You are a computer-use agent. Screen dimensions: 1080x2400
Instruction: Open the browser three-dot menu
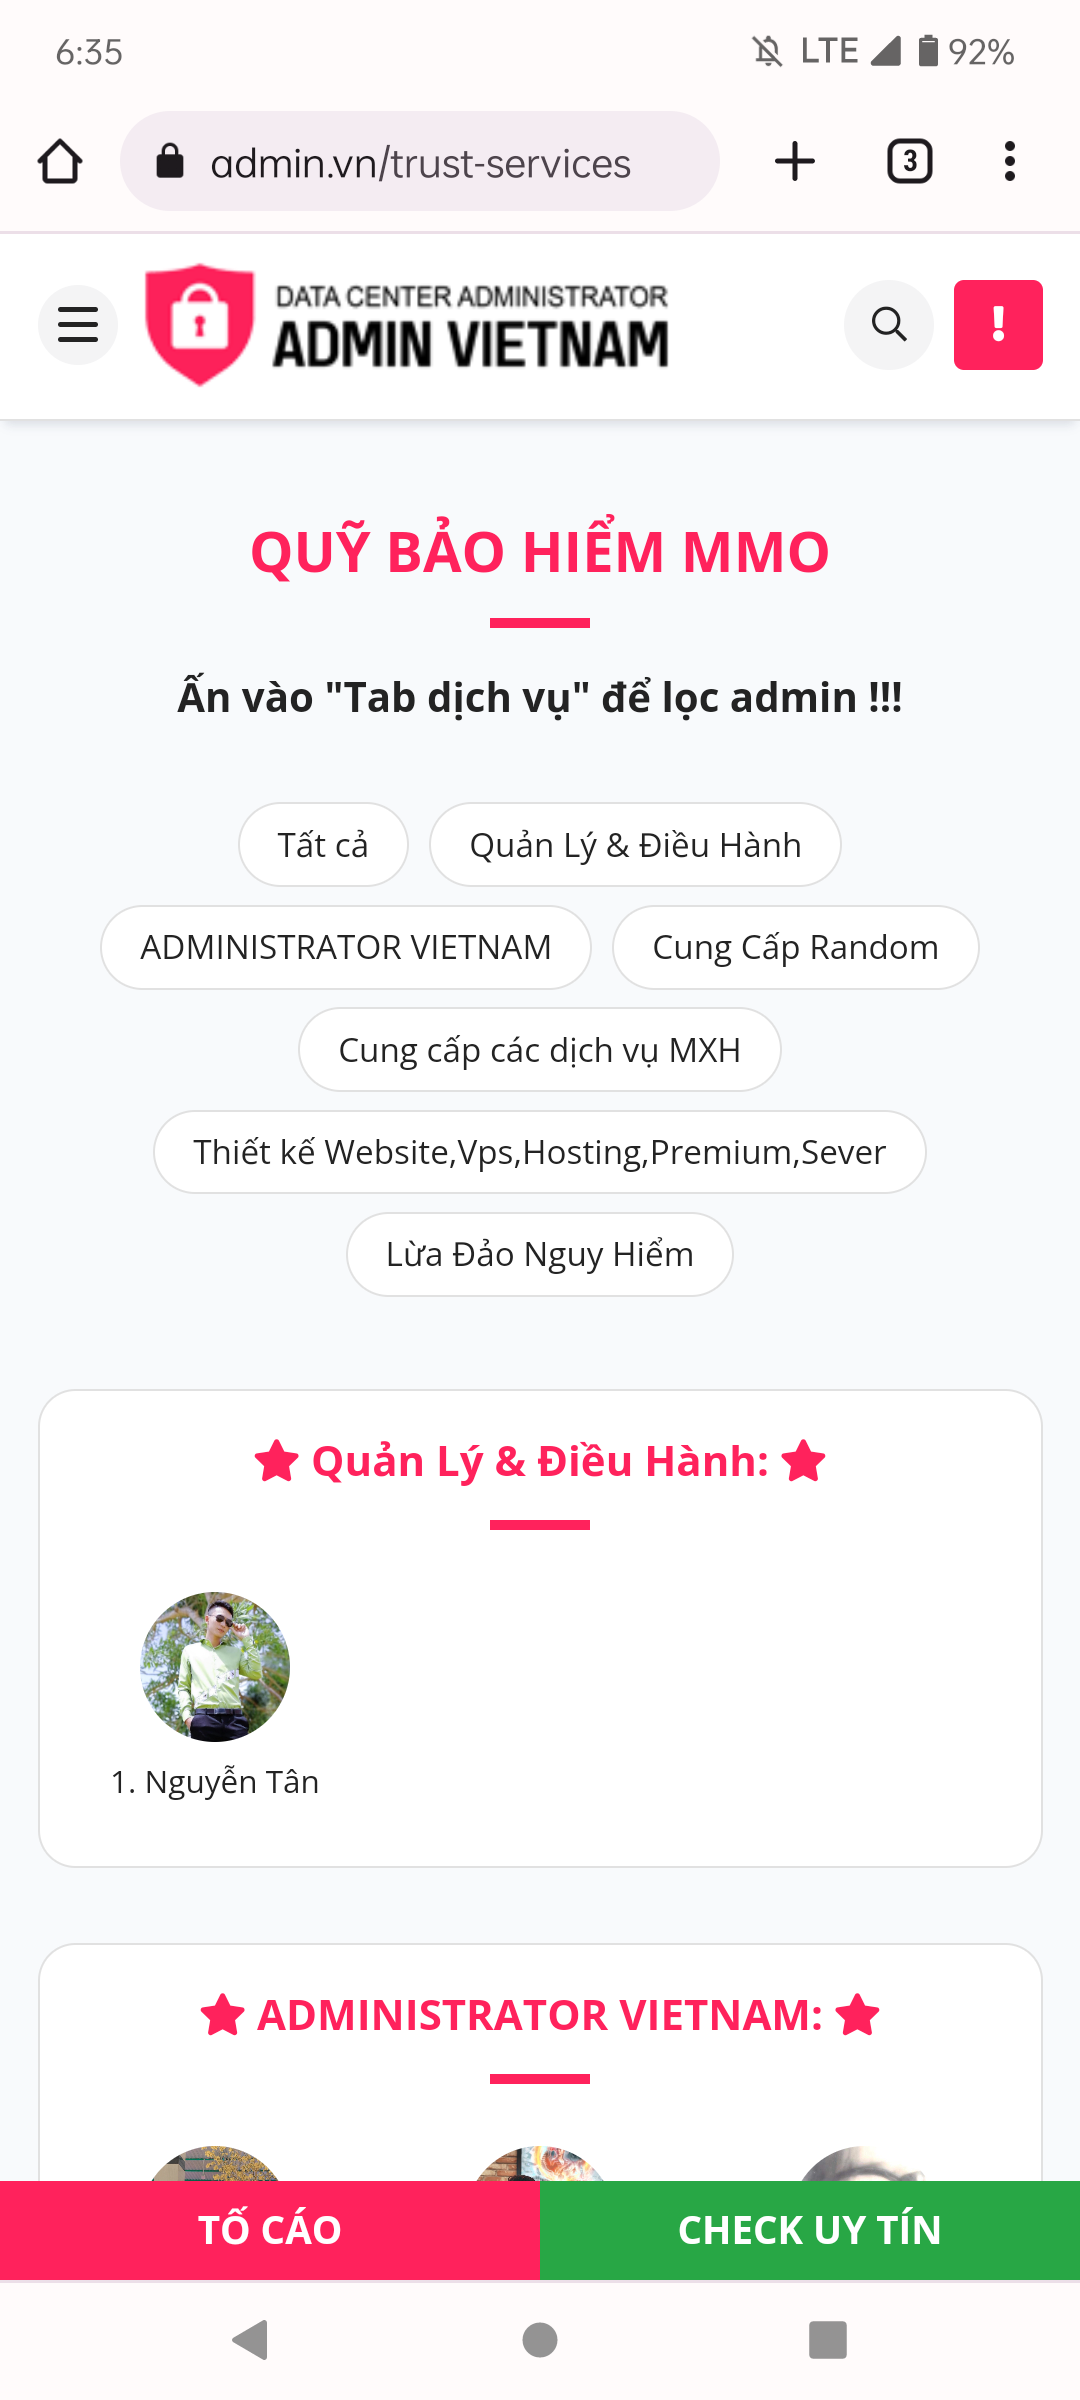pyautogui.click(x=1010, y=162)
